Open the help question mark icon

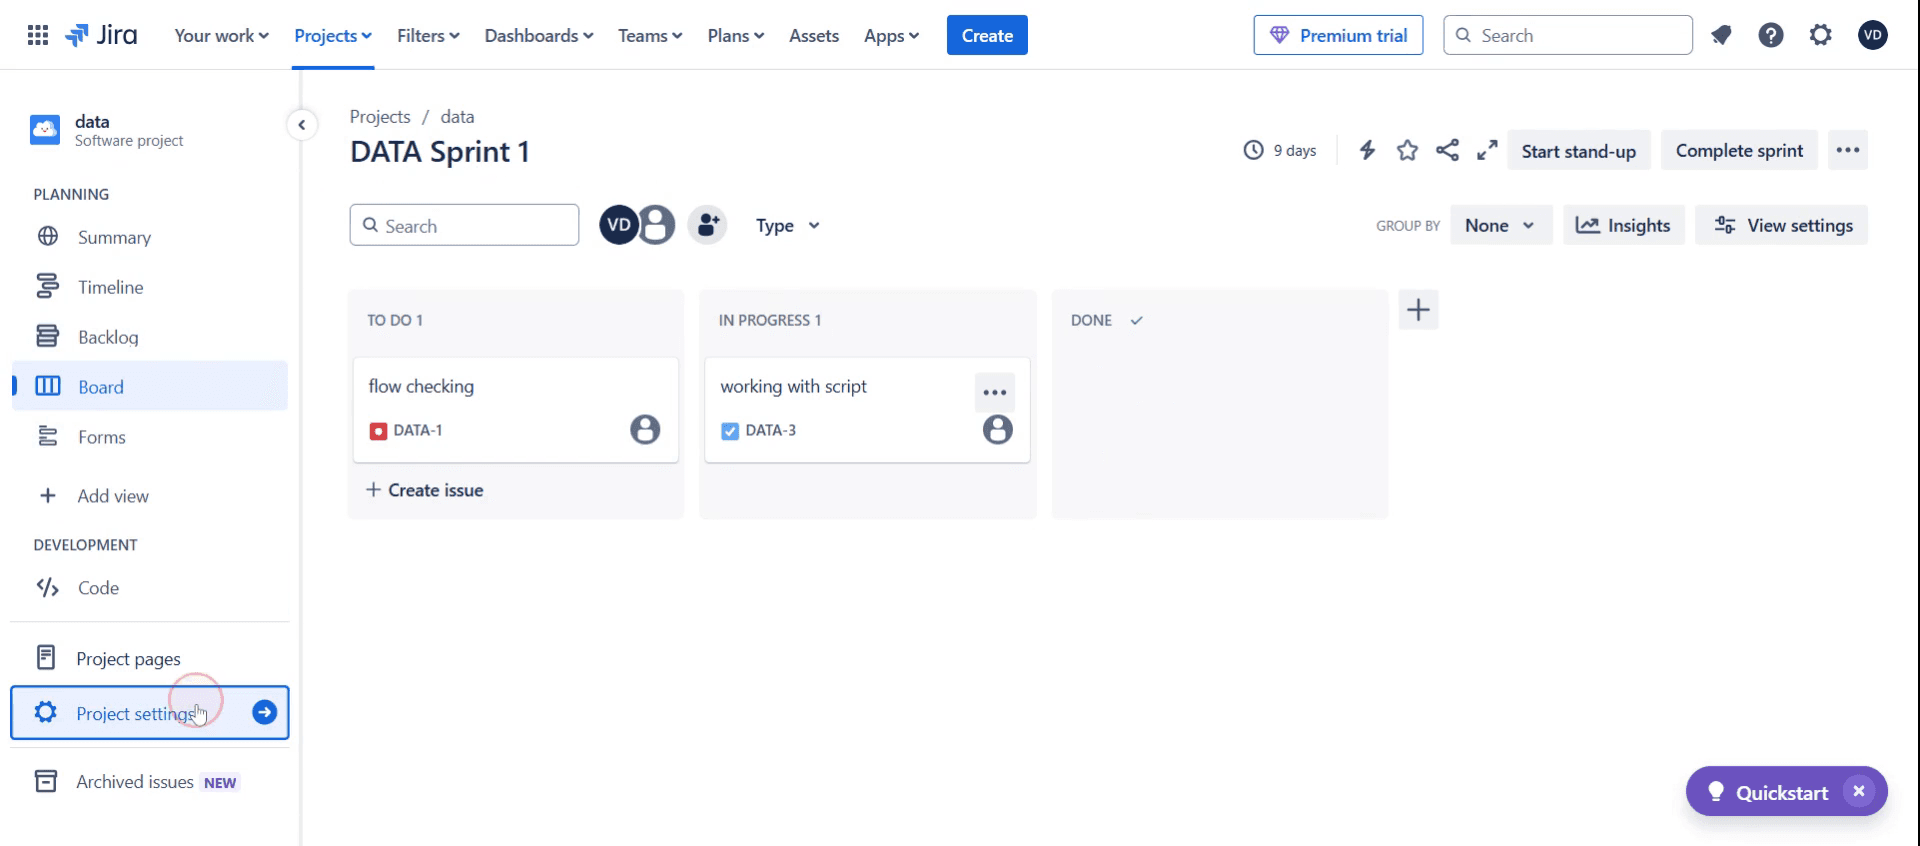[x=1771, y=35]
